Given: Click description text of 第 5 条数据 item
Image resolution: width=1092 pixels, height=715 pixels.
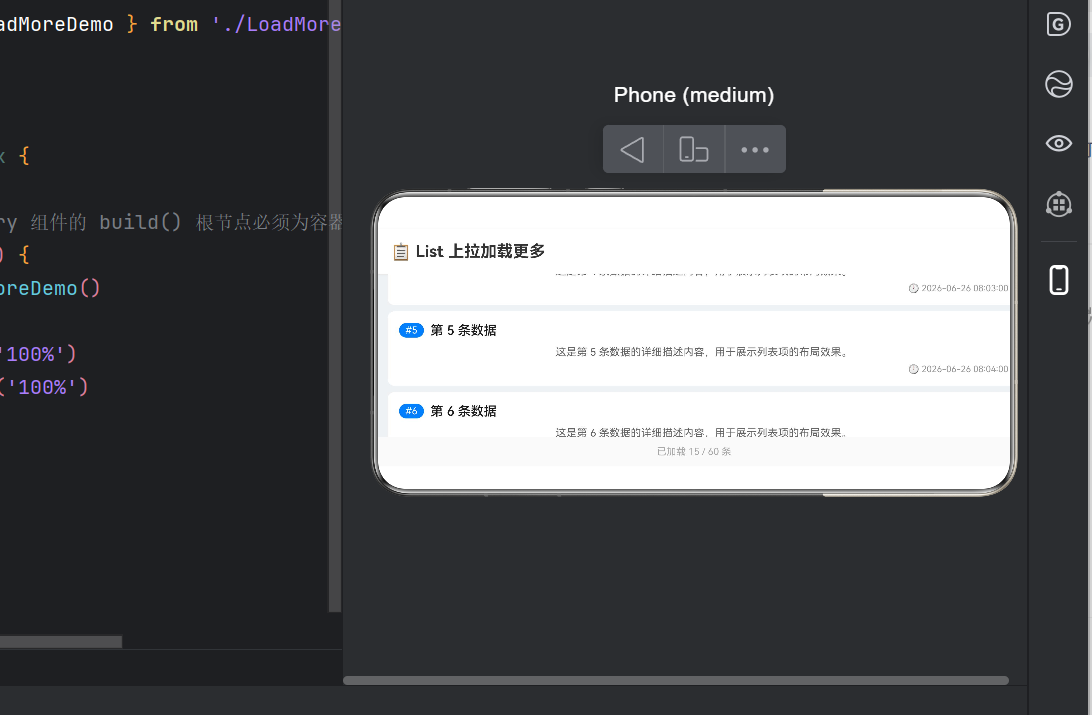Looking at the screenshot, I should pyautogui.click(x=703, y=352).
